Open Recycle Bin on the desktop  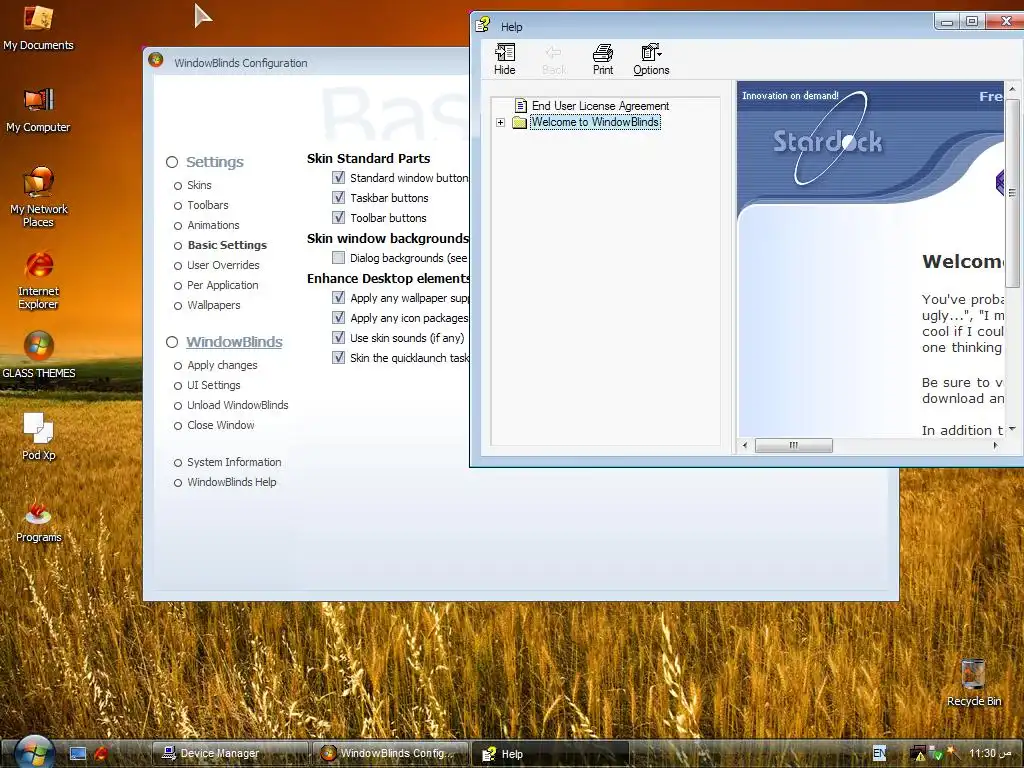click(973, 682)
